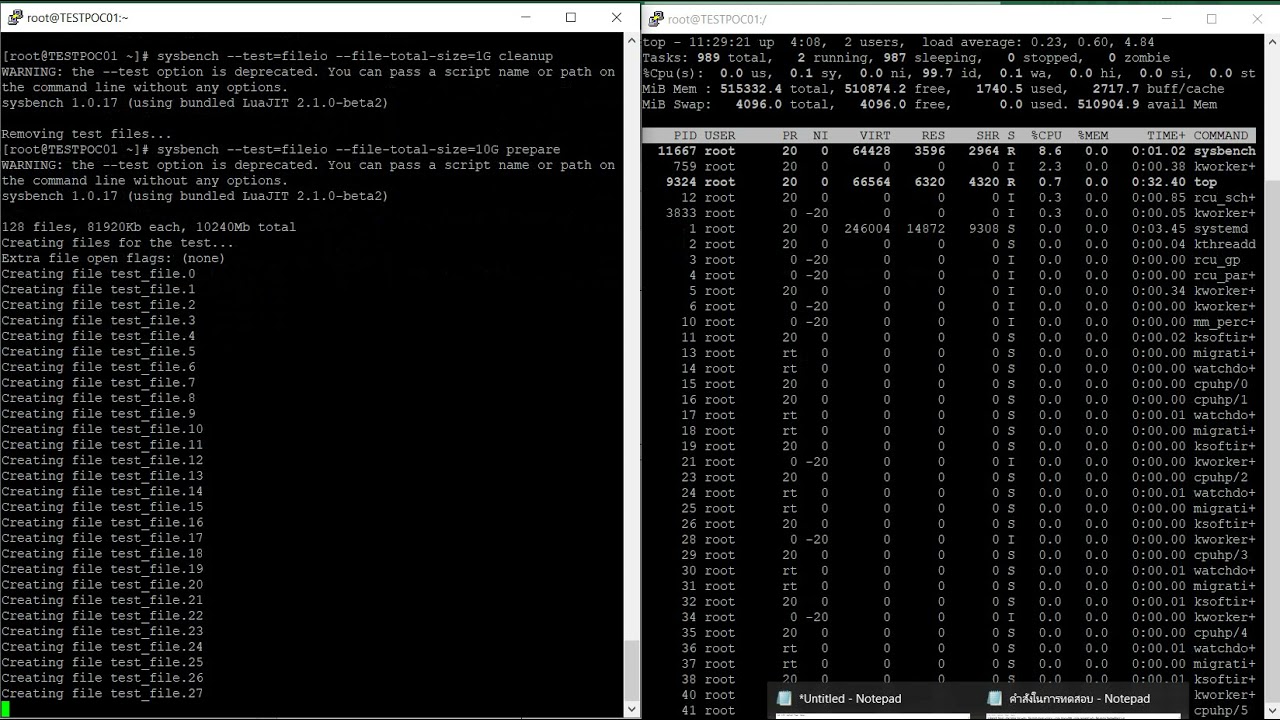Click the 'Creating file test_file.27' line
Viewport: 1280px width, 720px height.
(102, 693)
